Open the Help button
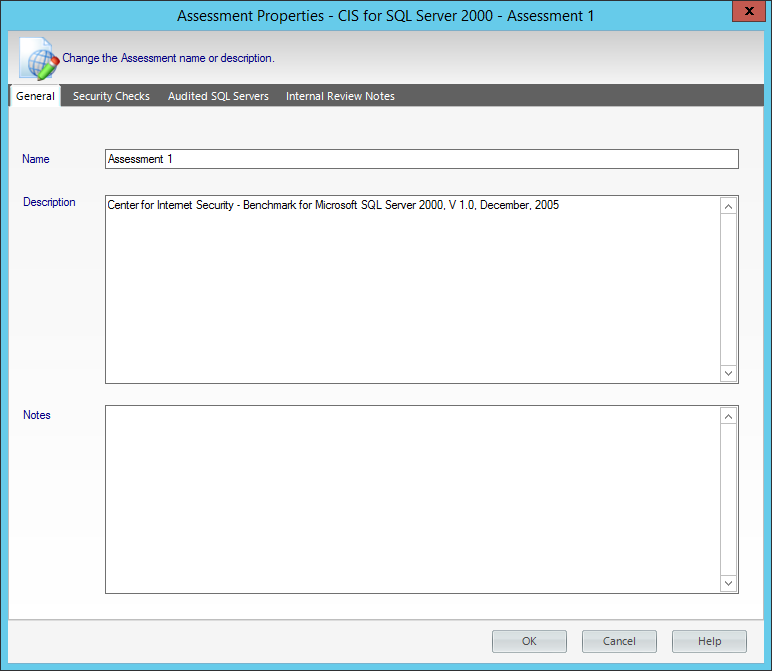772x671 pixels. click(x=709, y=641)
